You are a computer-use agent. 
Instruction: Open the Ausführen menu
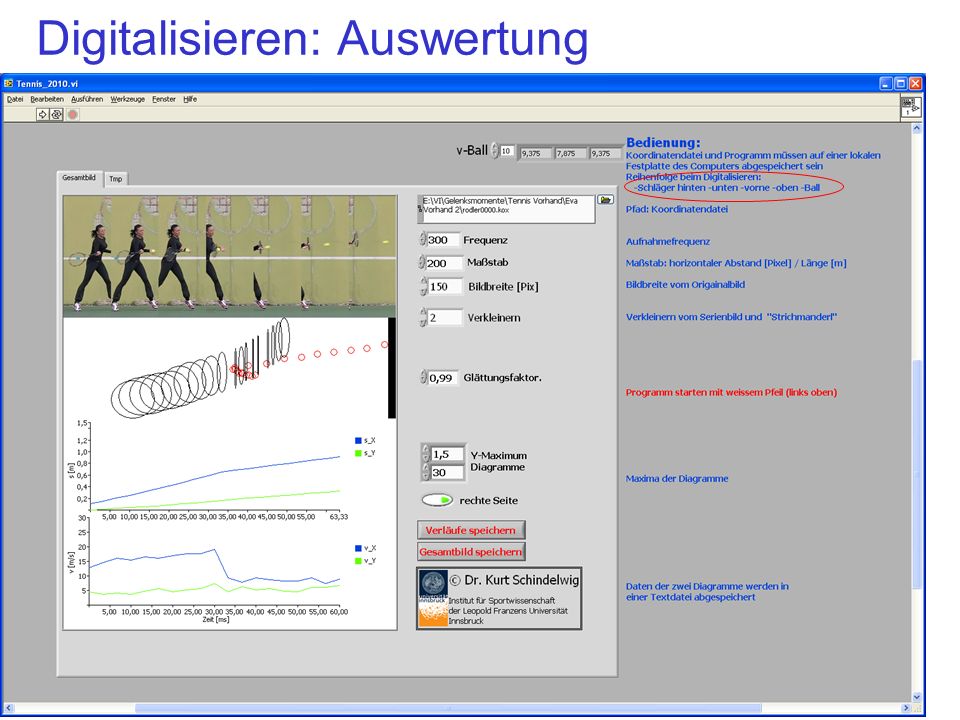[x=87, y=99]
